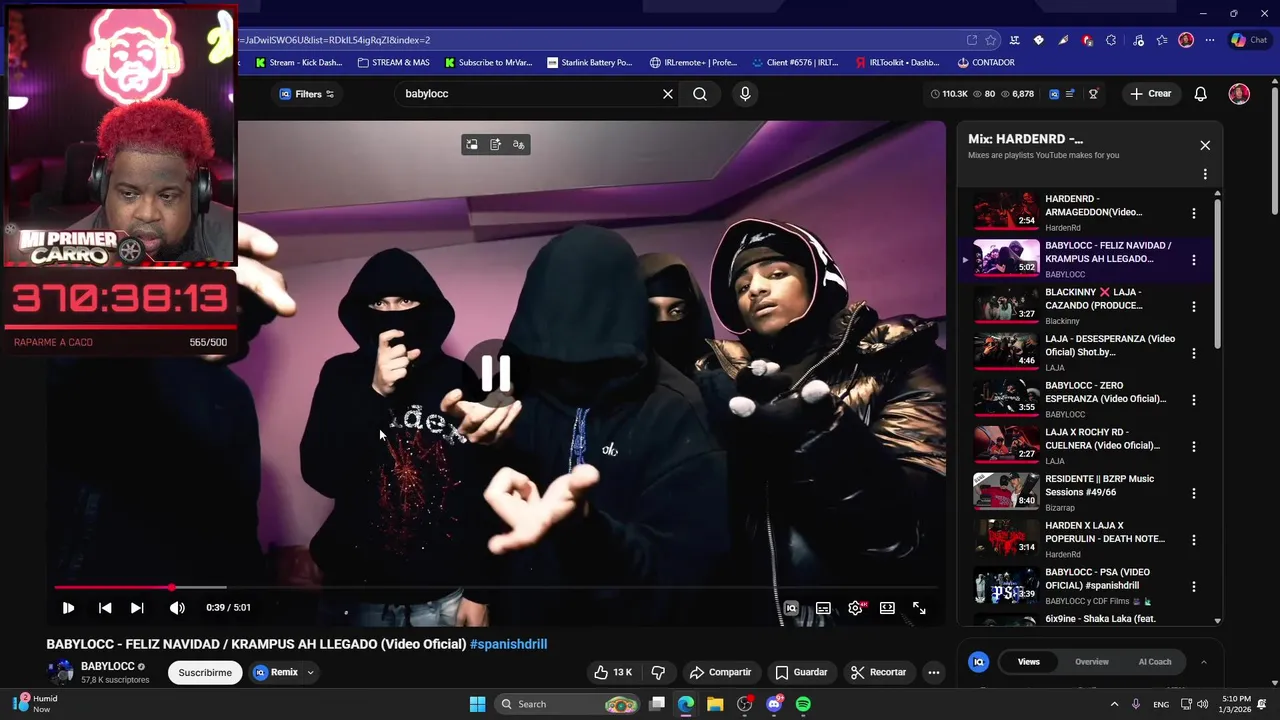Viewport: 1280px width, 720px height.
Task: Click the vidIQ Remix button
Action: click(x=276, y=672)
